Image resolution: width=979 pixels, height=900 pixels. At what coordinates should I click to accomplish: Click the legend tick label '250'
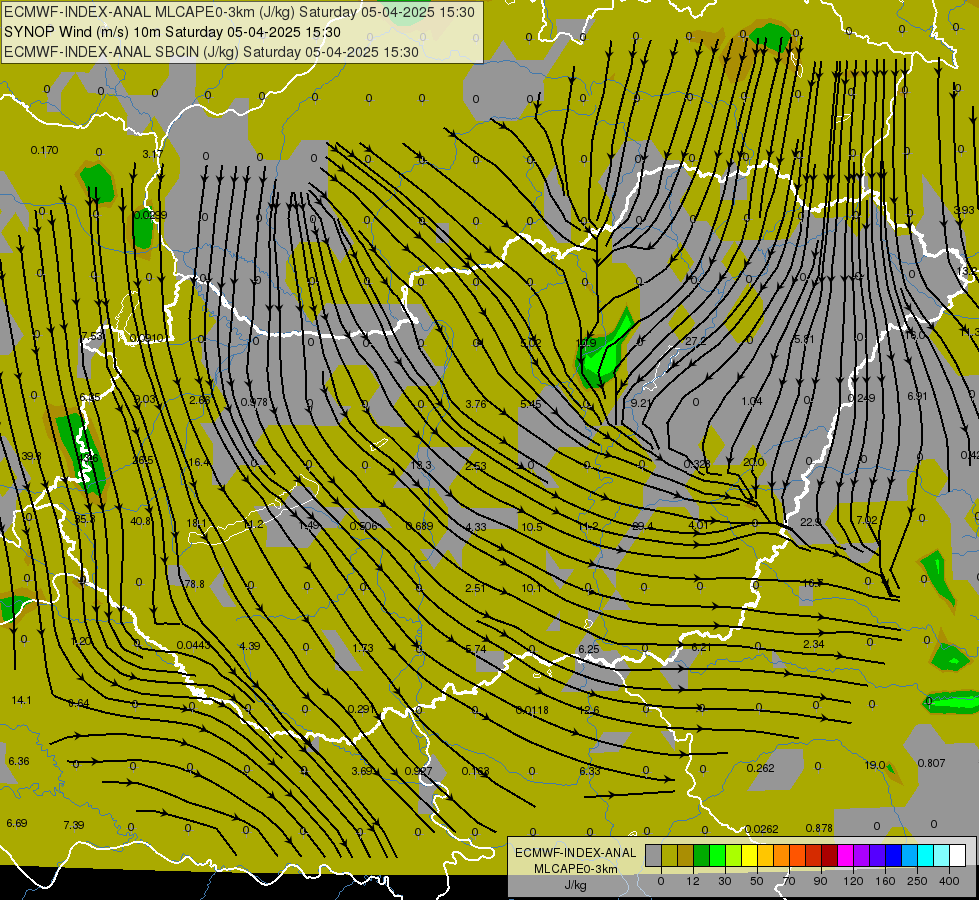pos(917,881)
